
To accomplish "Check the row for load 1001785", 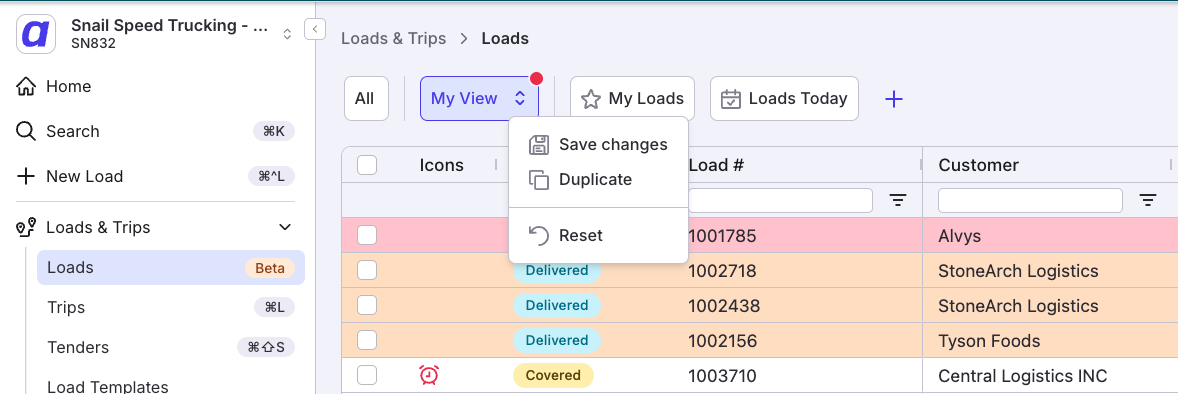I will [x=367, y=235].
